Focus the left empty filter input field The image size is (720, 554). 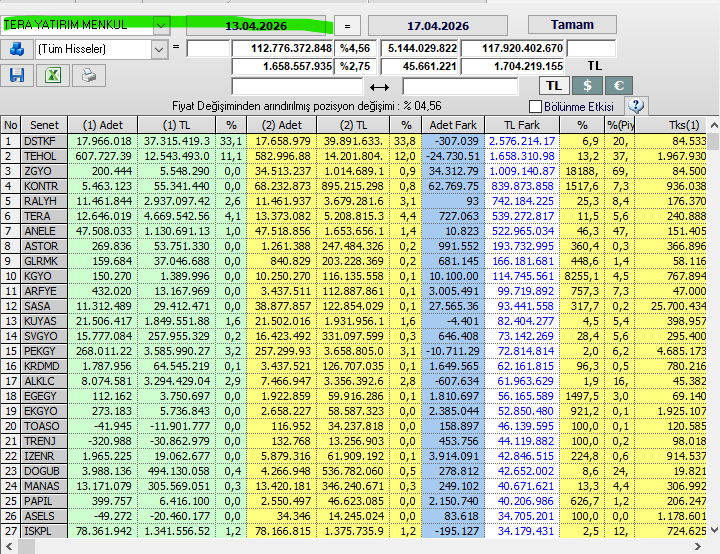click(208, 48)
